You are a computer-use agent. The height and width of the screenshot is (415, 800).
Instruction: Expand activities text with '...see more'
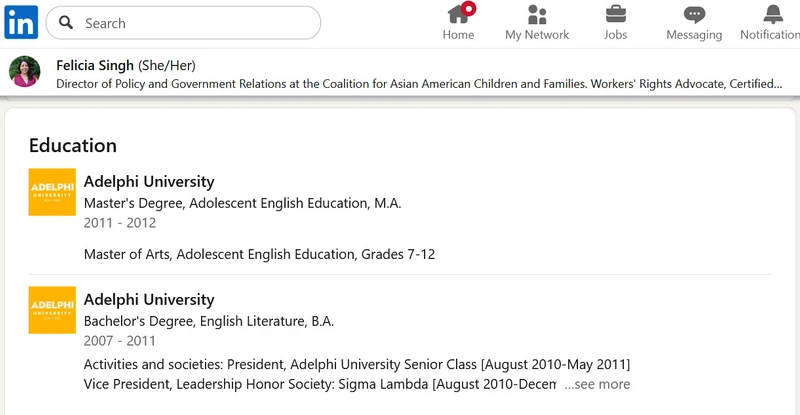[597, 384]
